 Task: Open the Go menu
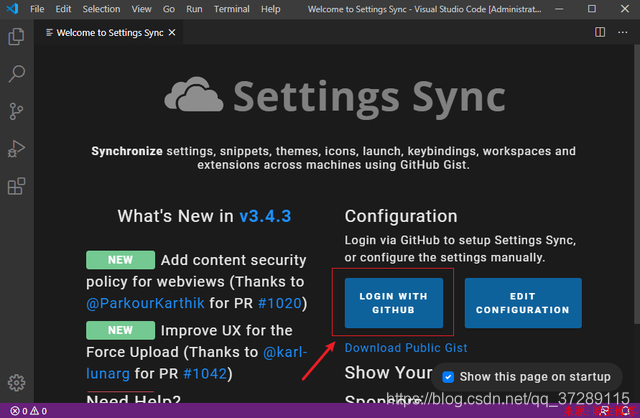click(169, 9)
